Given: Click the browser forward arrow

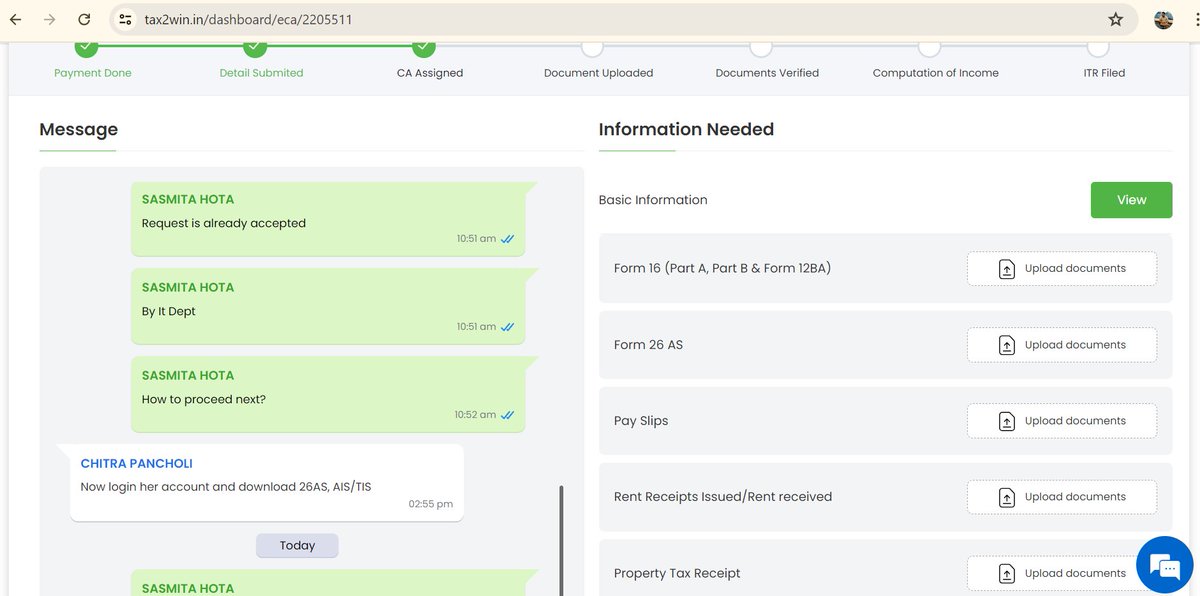Looking at the screenshot, I should [x=50, y=19].
